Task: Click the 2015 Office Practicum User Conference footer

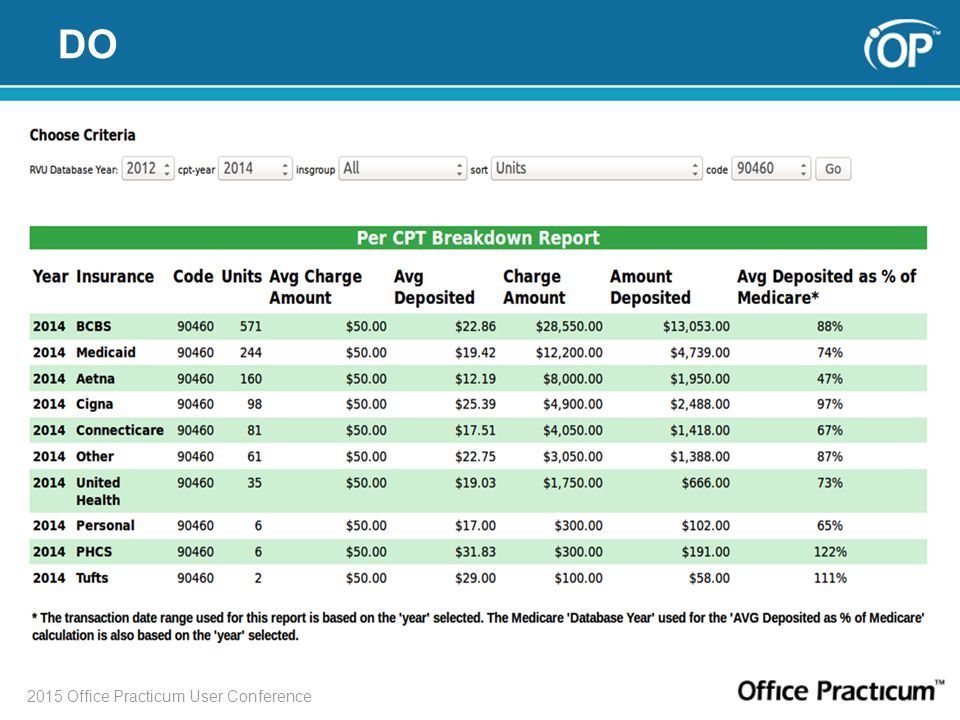Action: point(169,697)
